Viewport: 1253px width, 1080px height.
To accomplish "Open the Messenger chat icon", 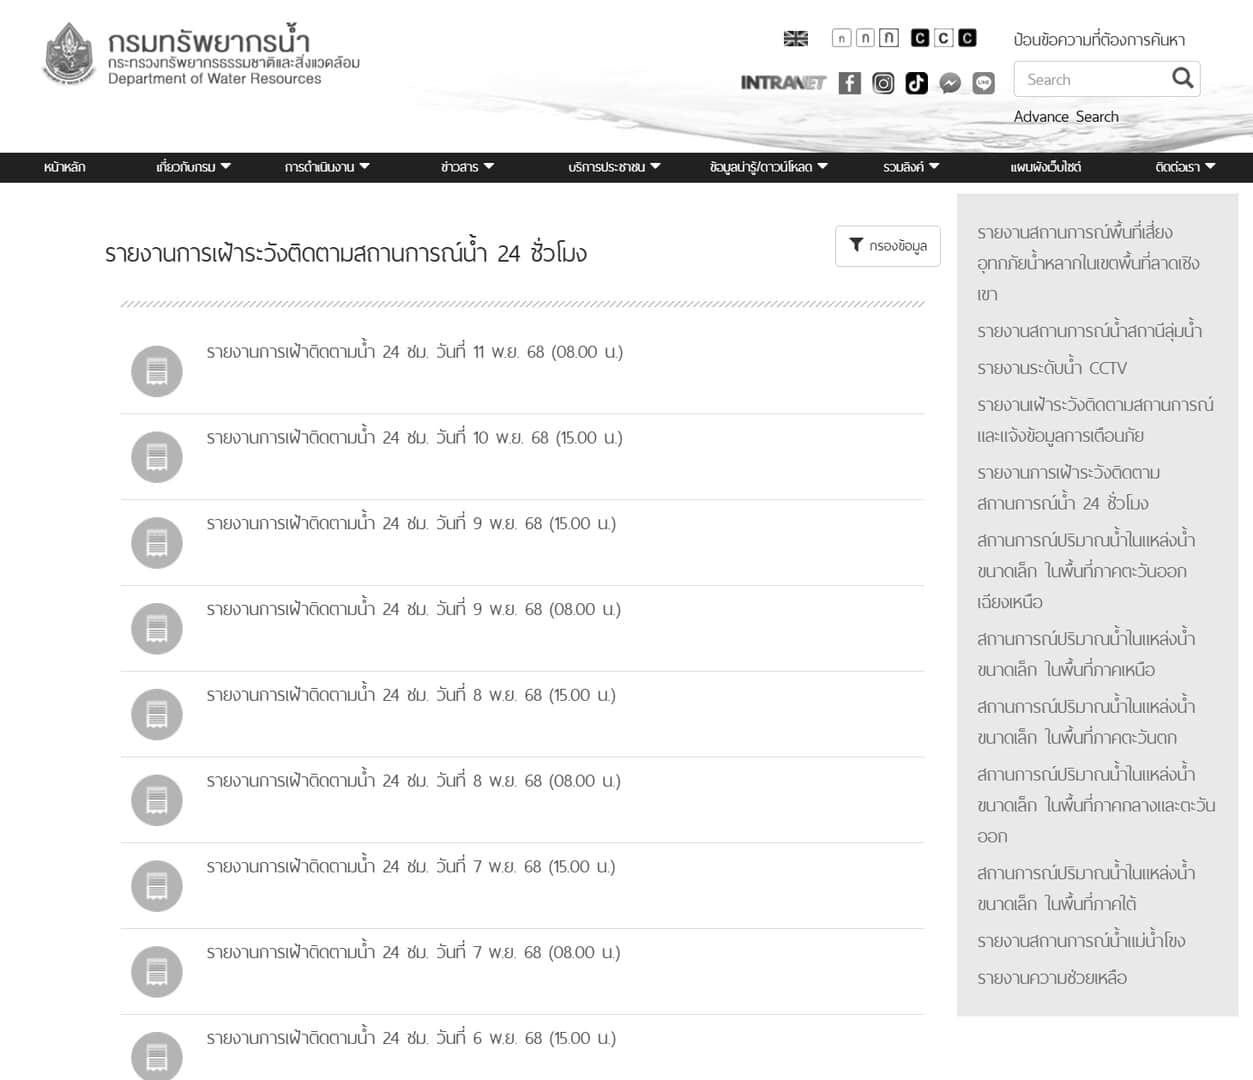I will 950,83.
